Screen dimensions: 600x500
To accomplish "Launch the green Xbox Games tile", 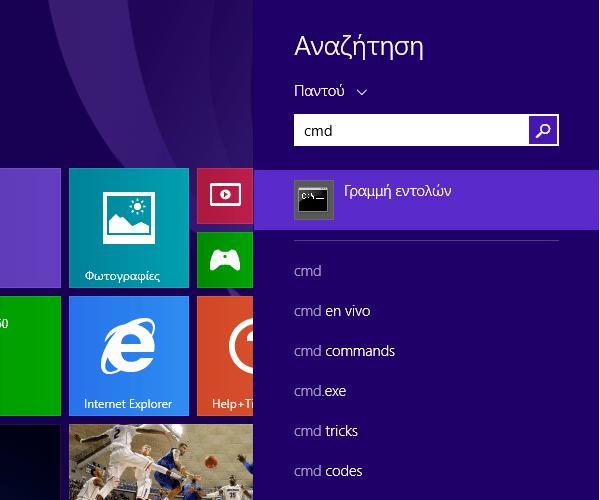I will pyautogui.click(x=225, y=259).
